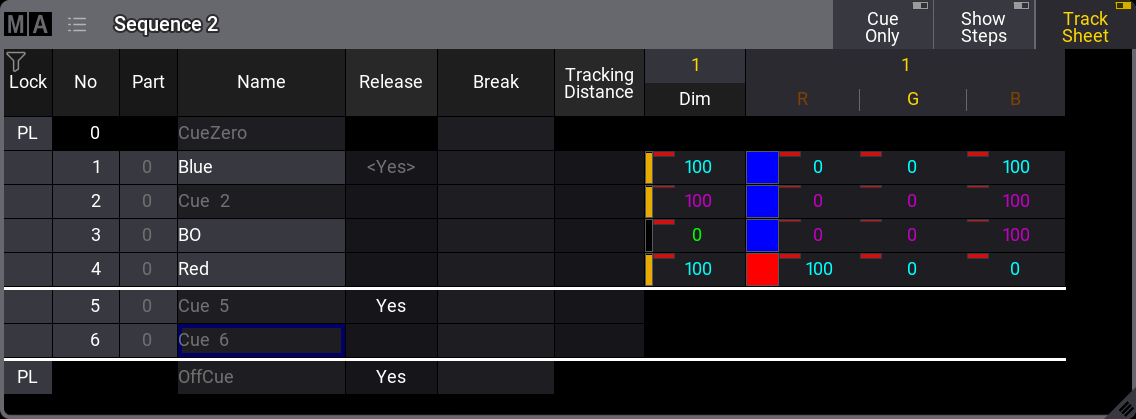Click the filter funnel icon above Lock
Image resolution: width=1136 pixels, height=419 pixels.
click(16, 62)
